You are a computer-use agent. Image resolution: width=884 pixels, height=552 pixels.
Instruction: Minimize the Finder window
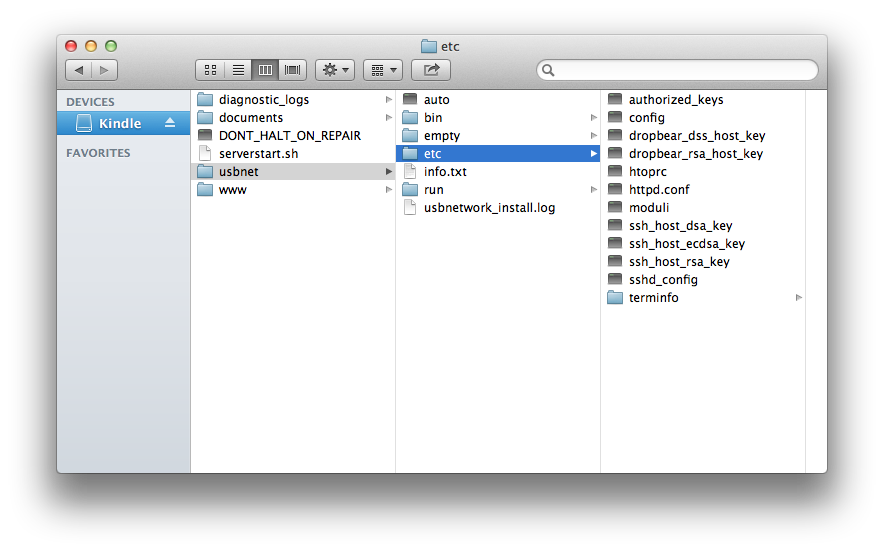coord(91,46)
